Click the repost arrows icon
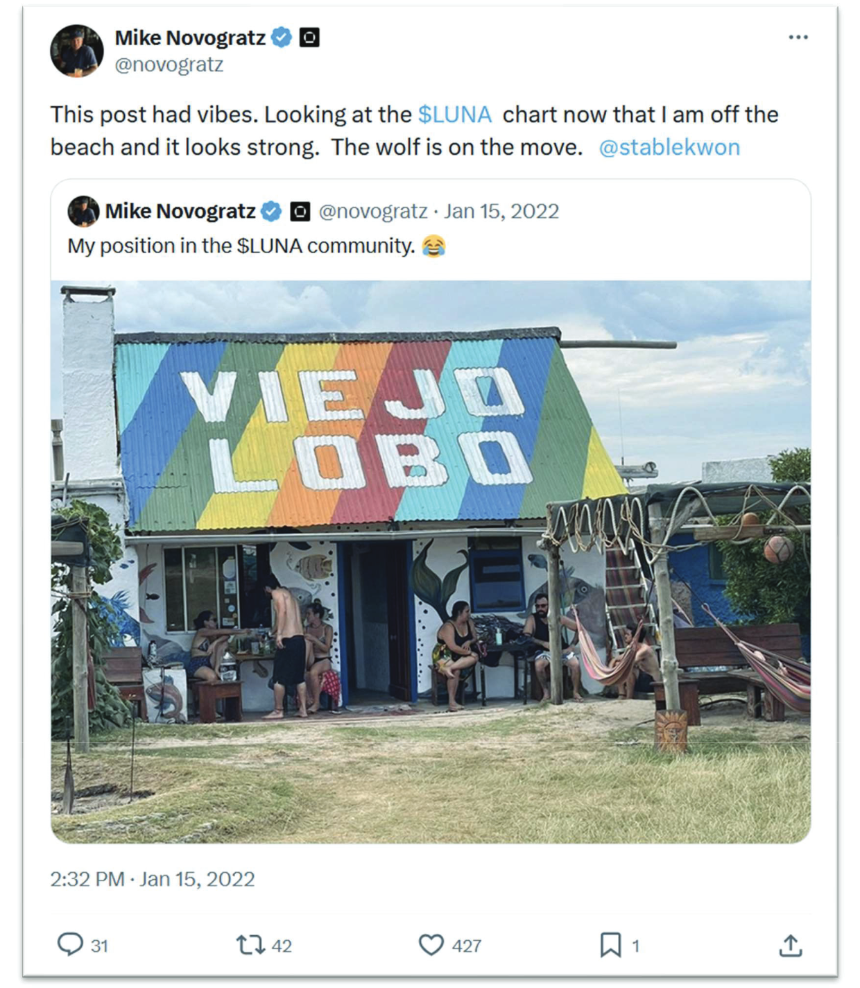This screenshot has height=988, width=860. (250, 945)
